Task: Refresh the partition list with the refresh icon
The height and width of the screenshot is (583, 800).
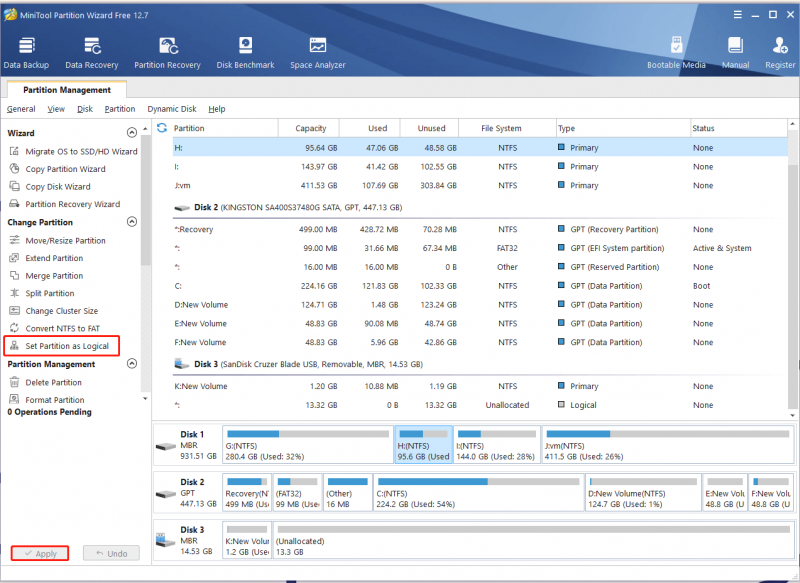Action: click(162, 128)
